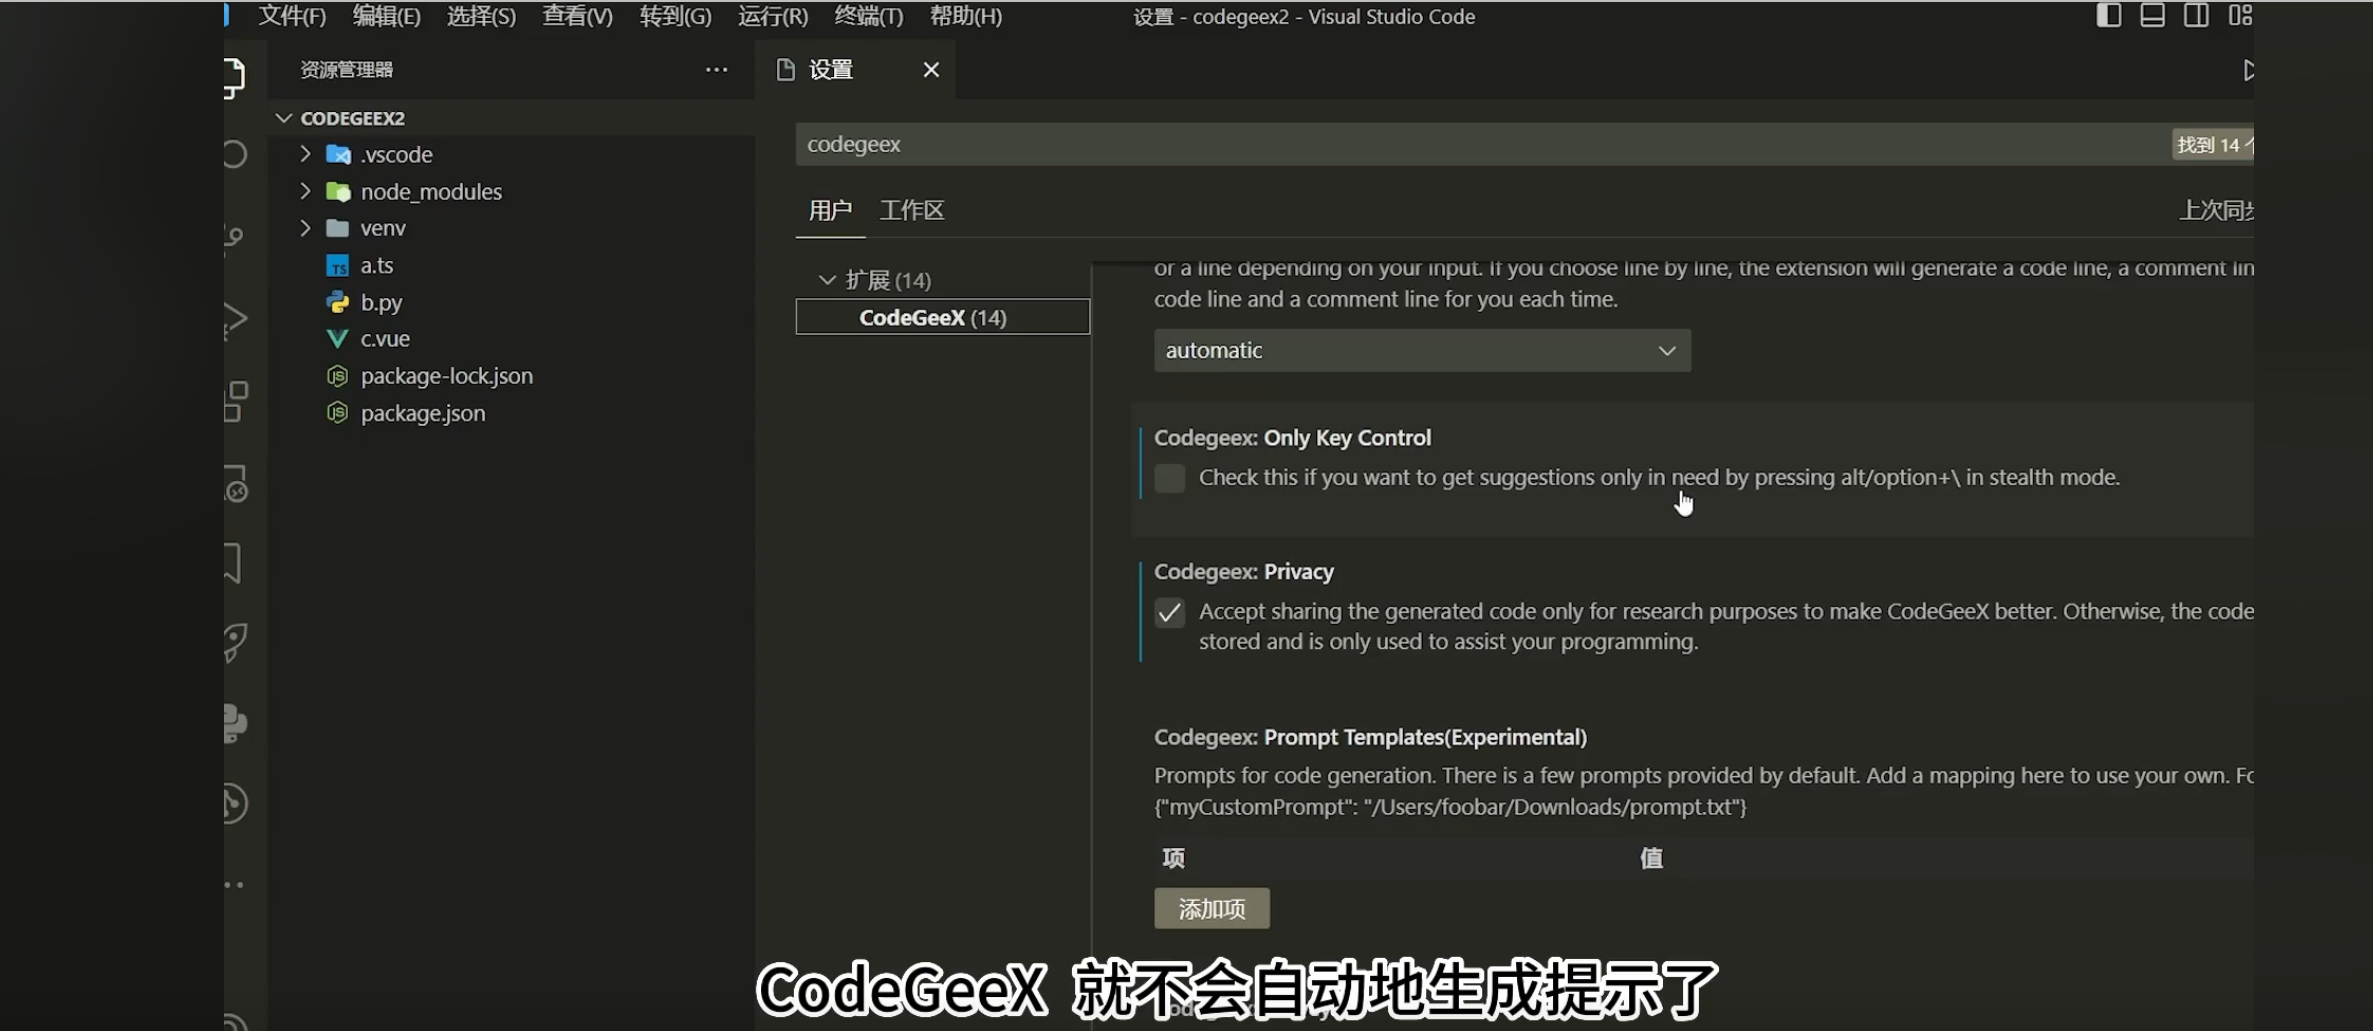The height and width of the screenshot is (1031, 2373).
Task: Click the 资源管理器 panel title
Action: (x=346, y=69)
